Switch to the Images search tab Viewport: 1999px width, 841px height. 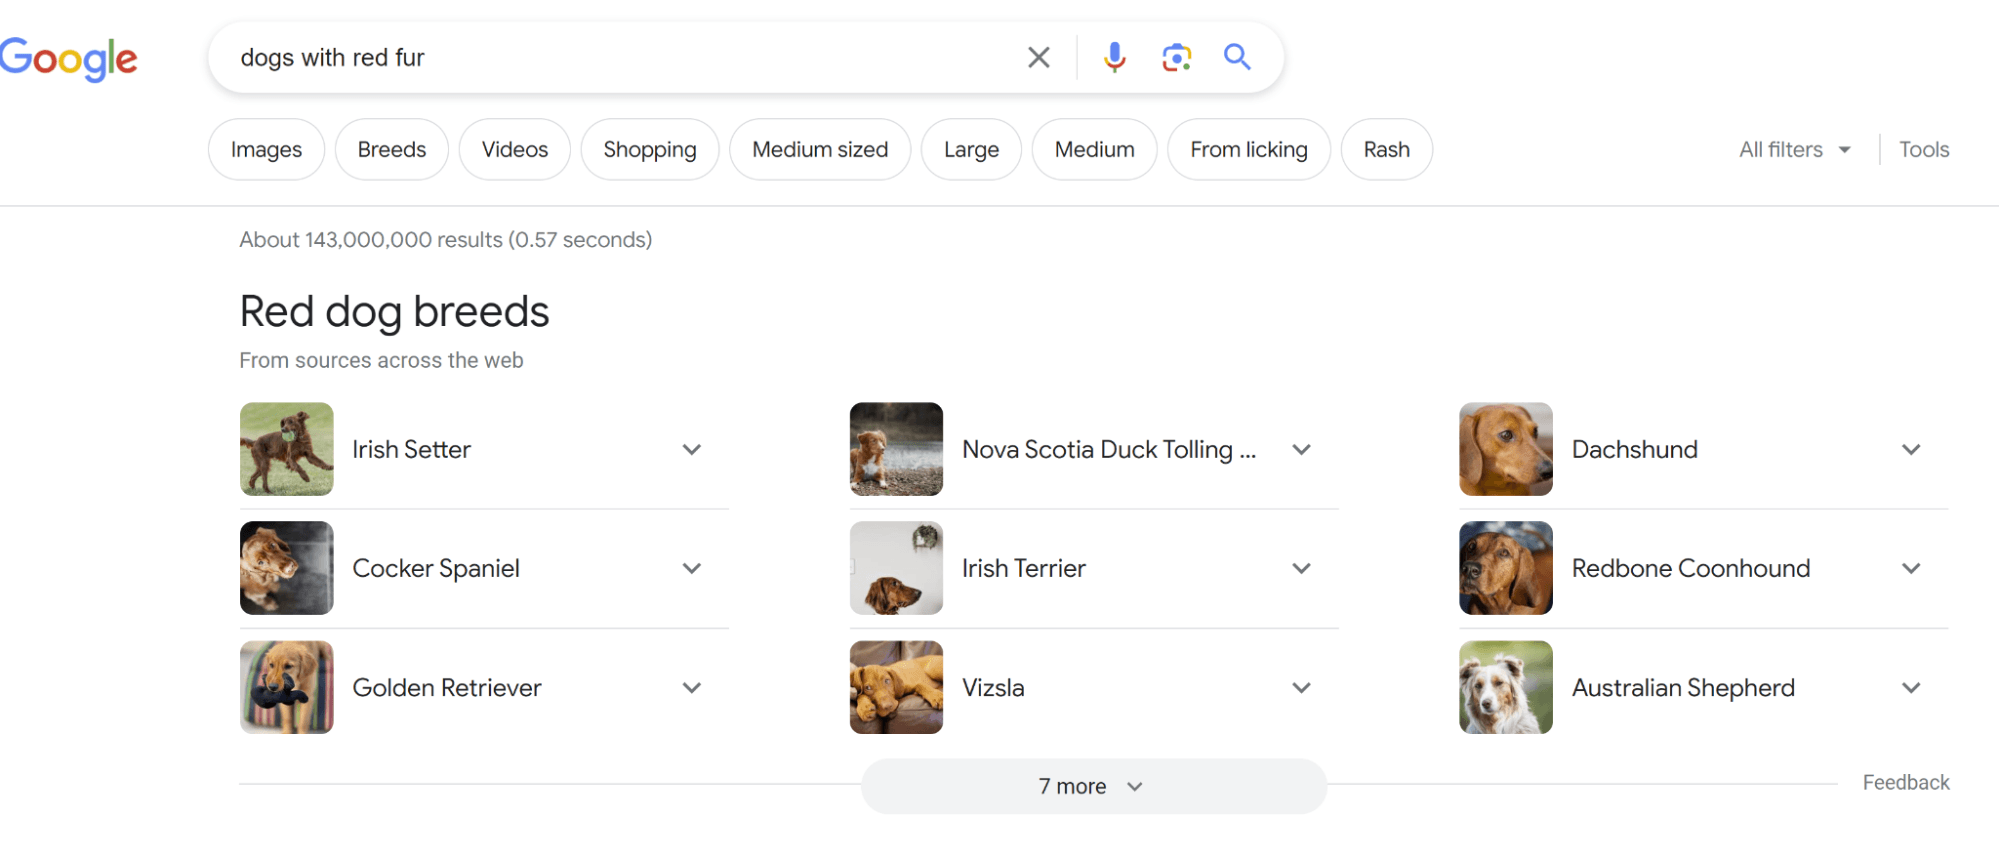coord(265,149)
